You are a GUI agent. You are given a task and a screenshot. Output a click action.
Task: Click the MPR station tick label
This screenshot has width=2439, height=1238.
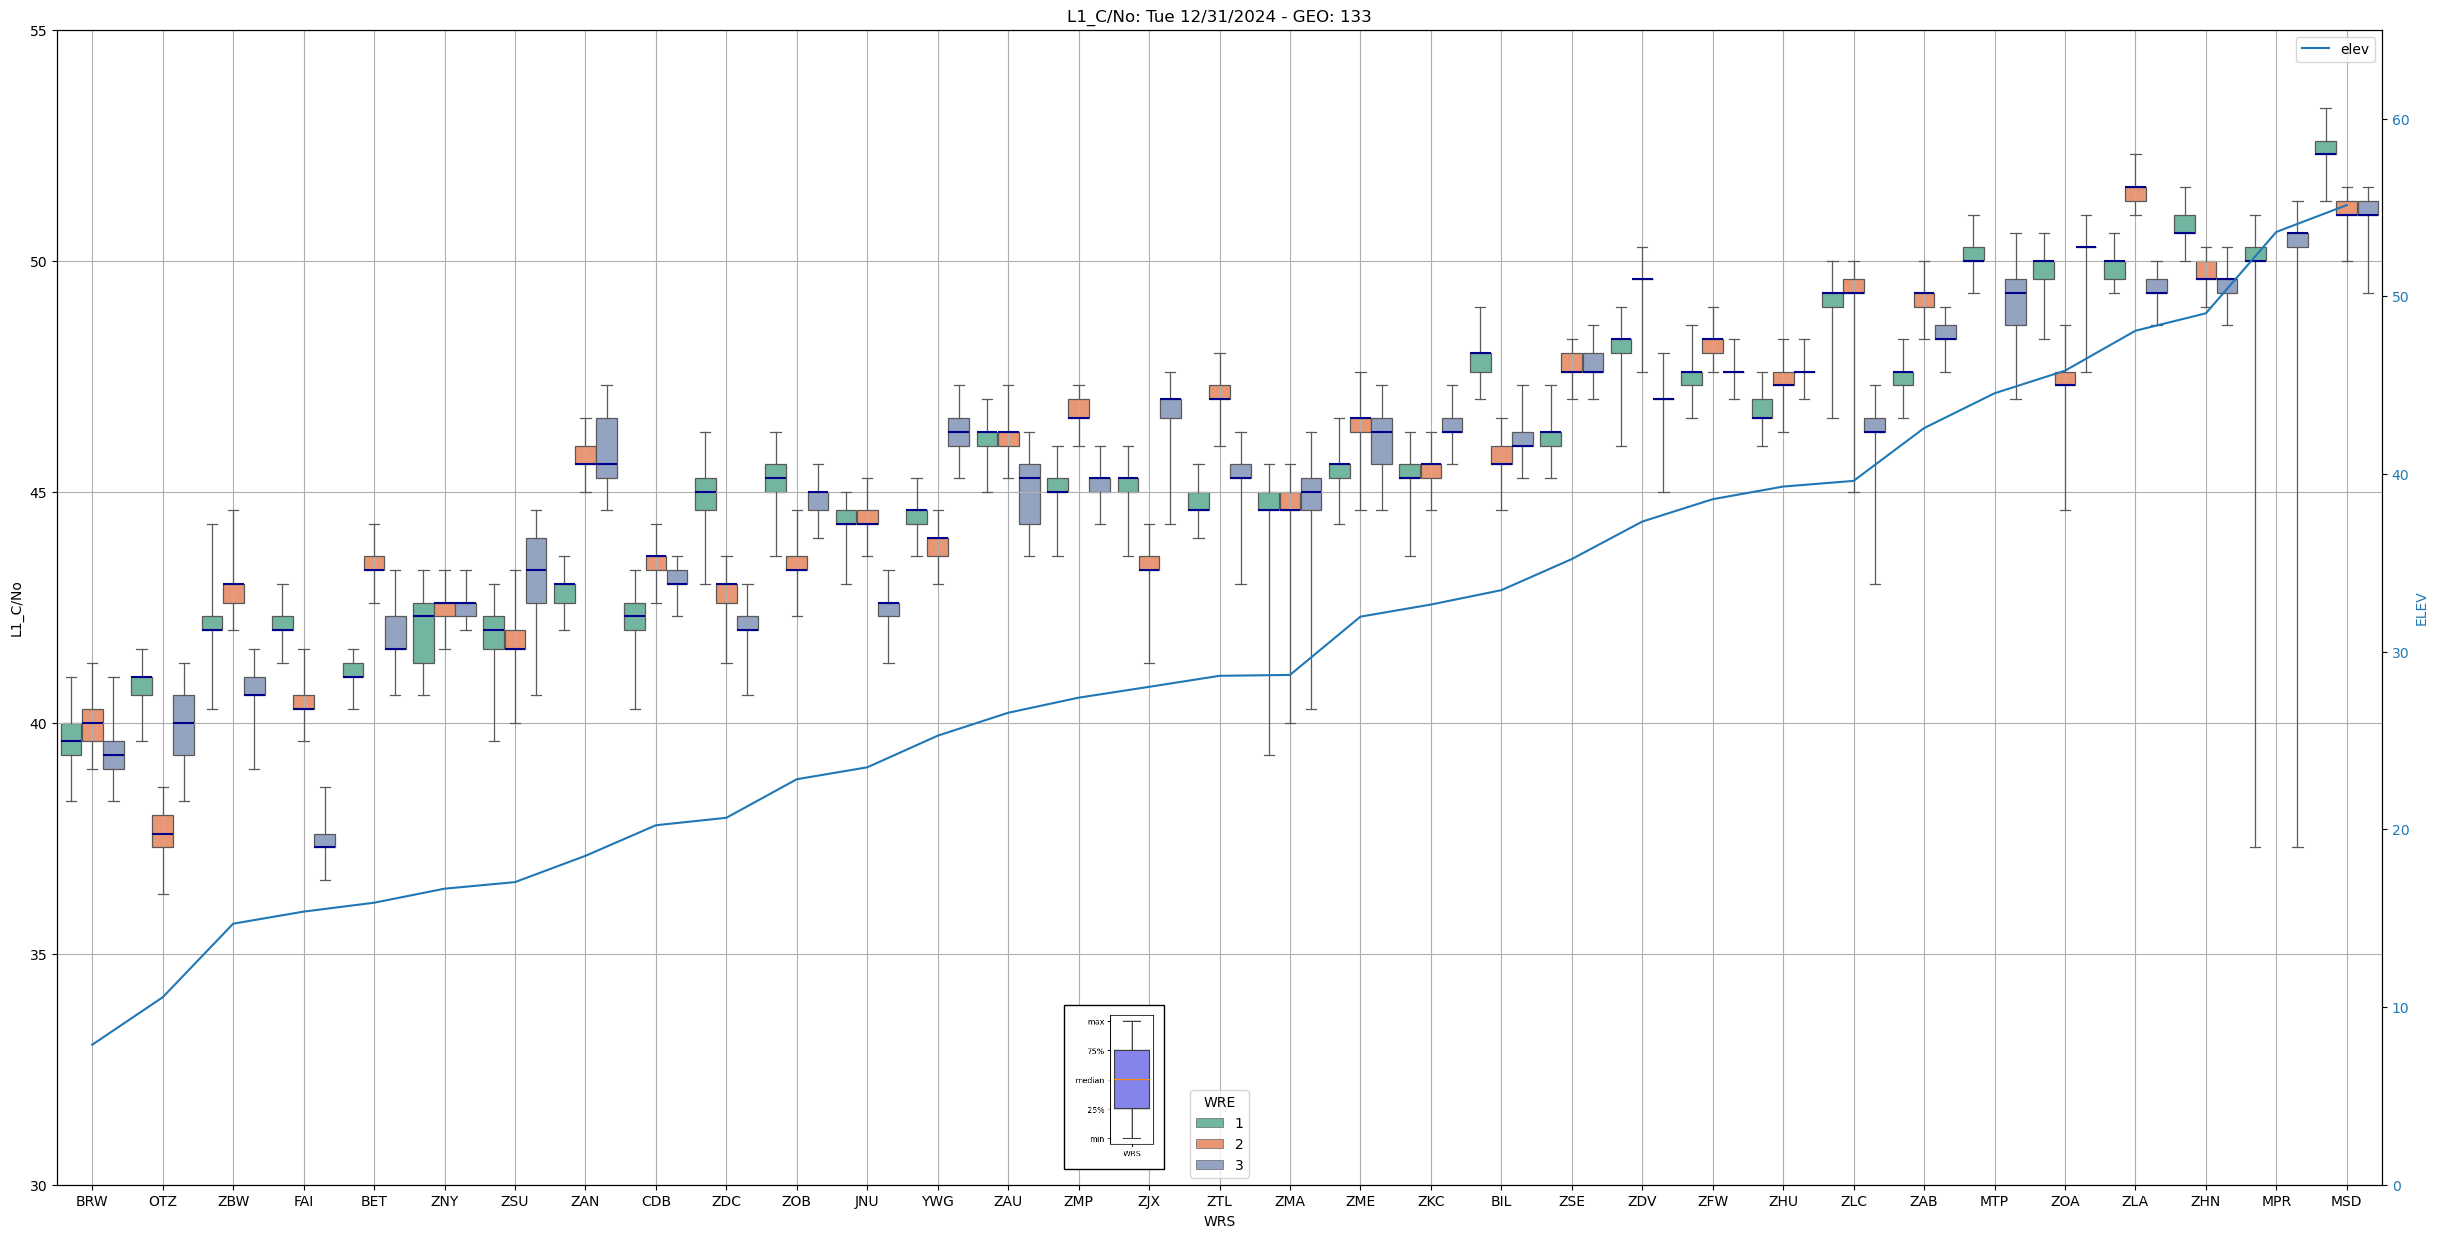point(2276,1201)
